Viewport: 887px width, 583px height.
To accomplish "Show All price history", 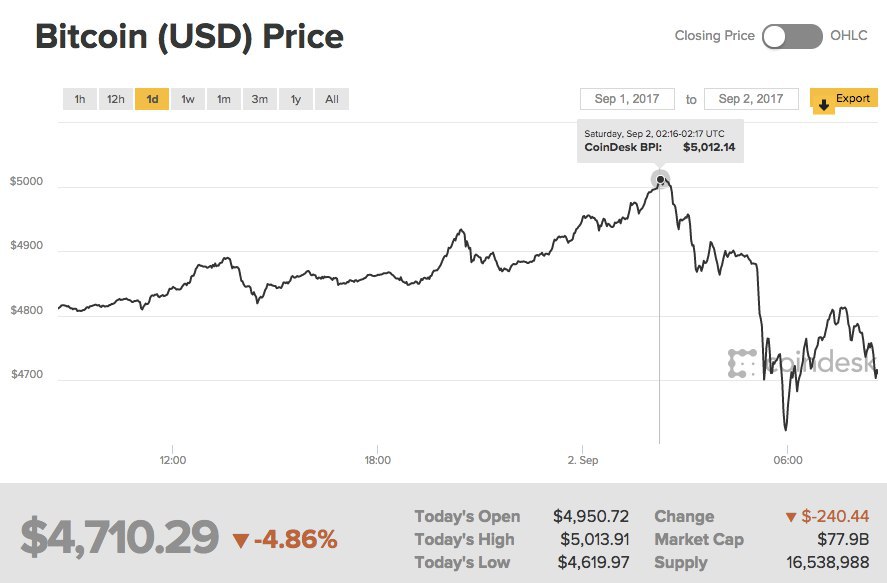I will pos(332,99).
